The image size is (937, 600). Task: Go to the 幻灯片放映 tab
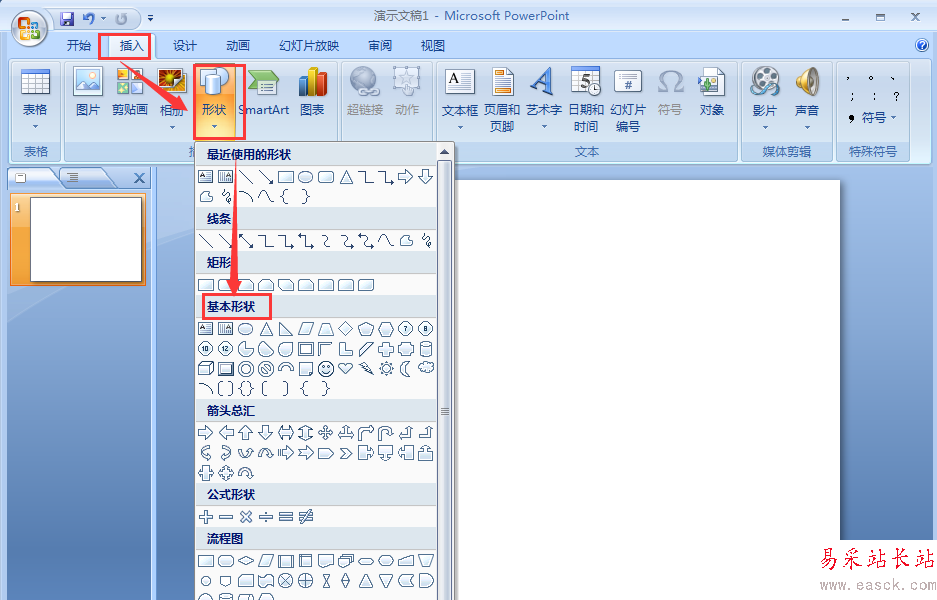pos(309,45)
